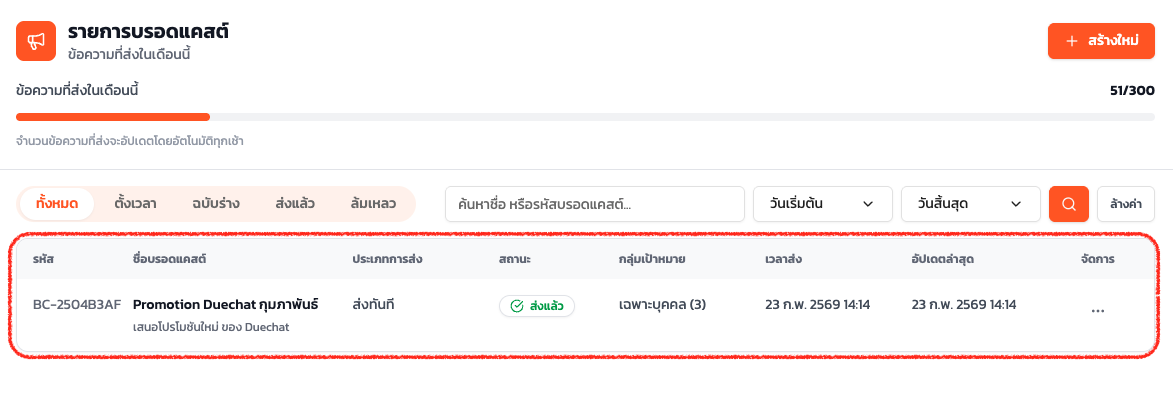
Task: Click the รหัส column header
Action: [x=43, y=260]
